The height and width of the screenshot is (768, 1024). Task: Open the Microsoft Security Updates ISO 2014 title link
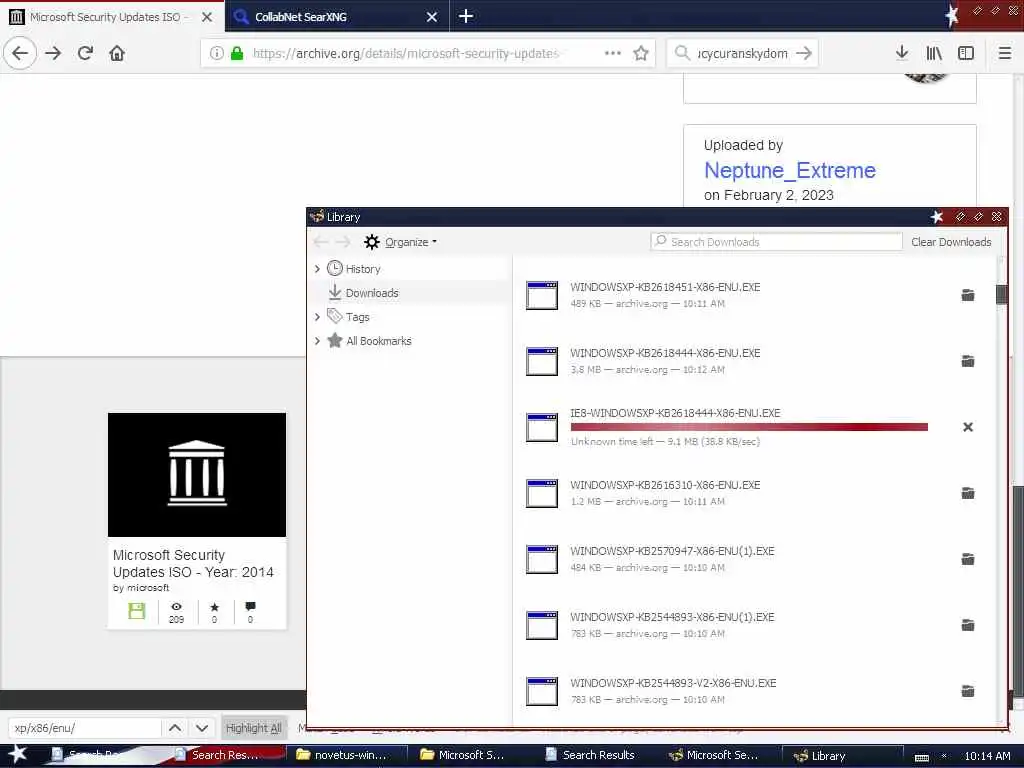193,564
